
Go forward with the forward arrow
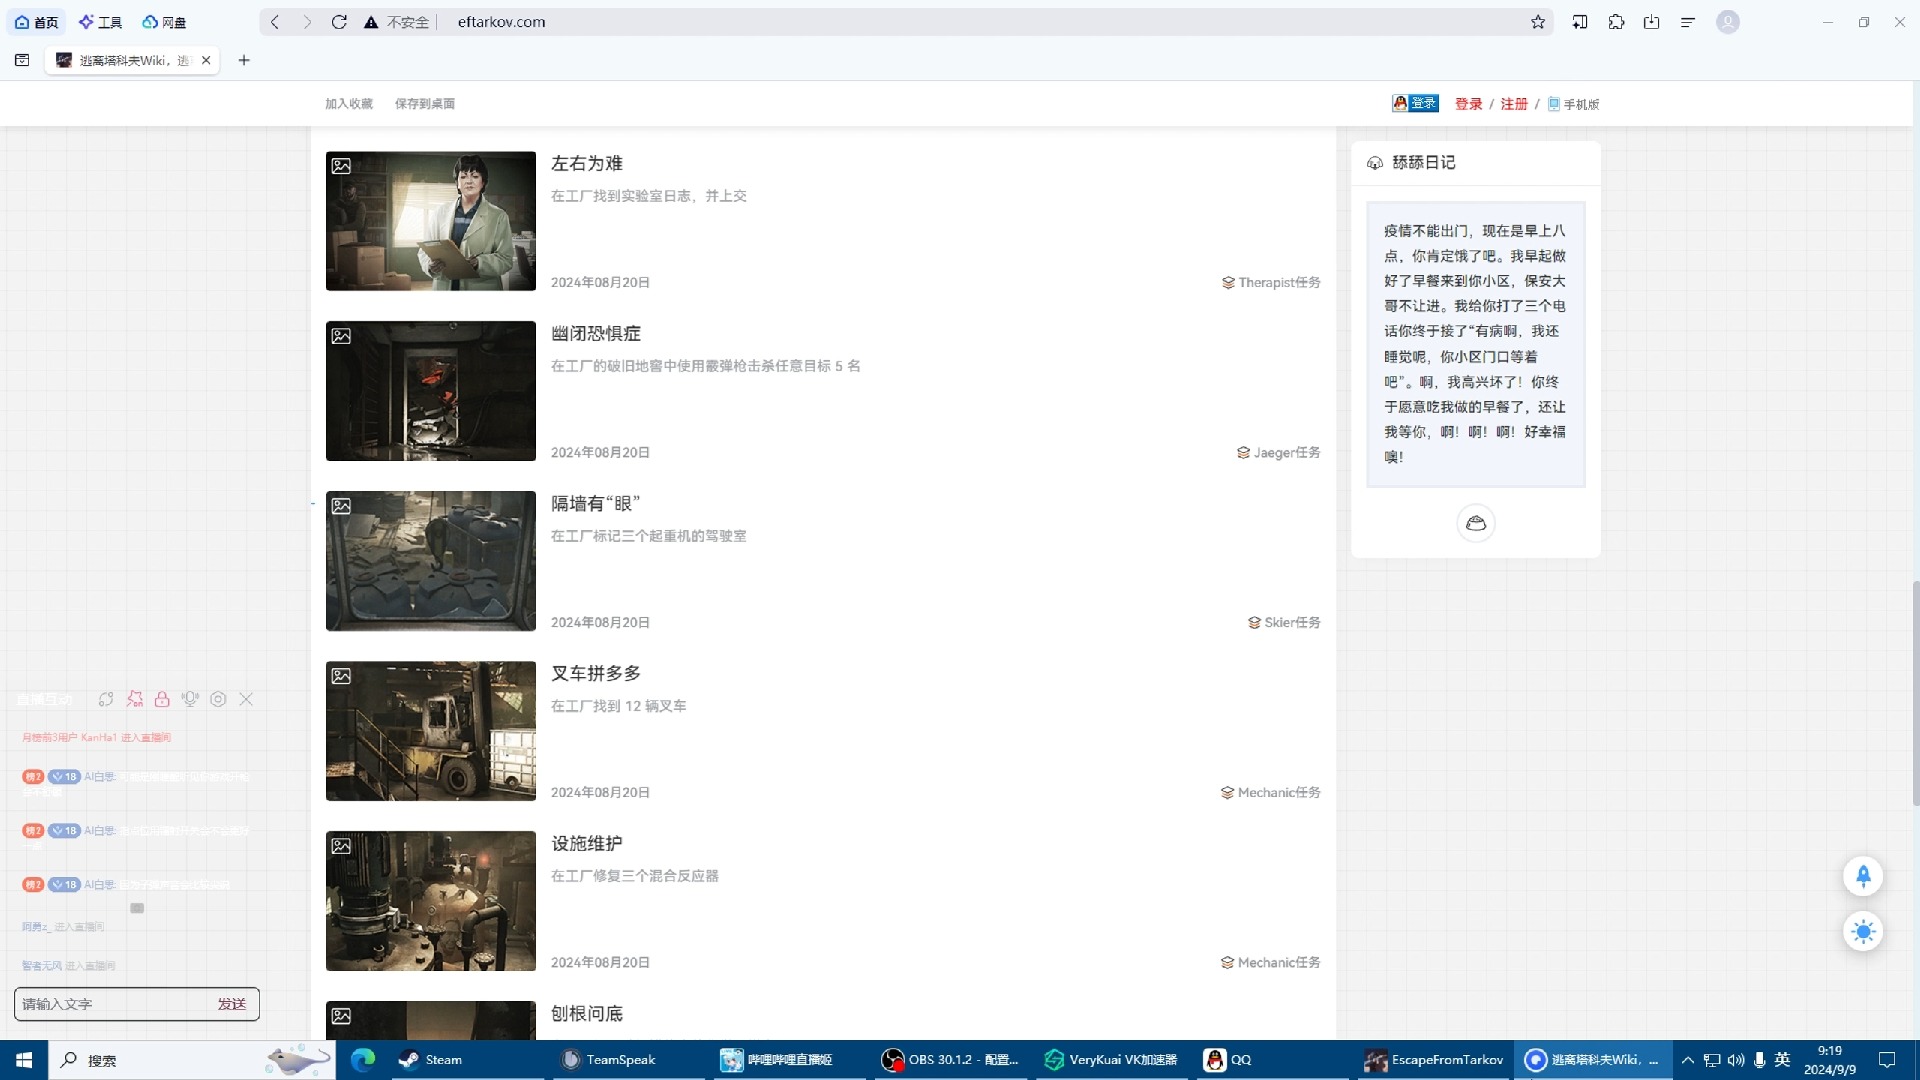tap(307, 22)
